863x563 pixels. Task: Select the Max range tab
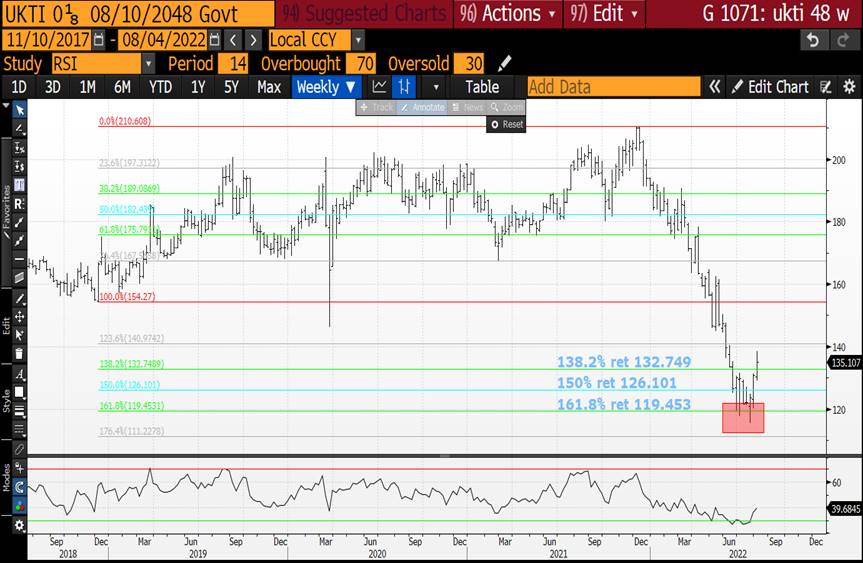point(269,87)
